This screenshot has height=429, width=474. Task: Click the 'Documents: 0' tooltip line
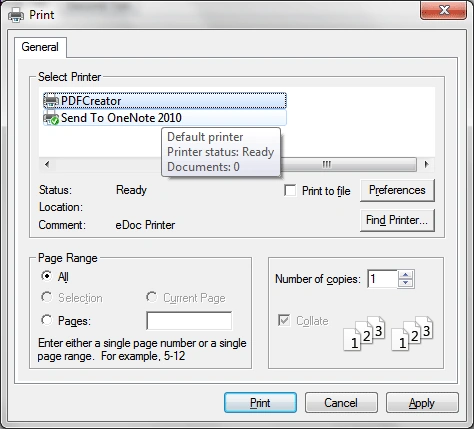[x=203, y=167]
